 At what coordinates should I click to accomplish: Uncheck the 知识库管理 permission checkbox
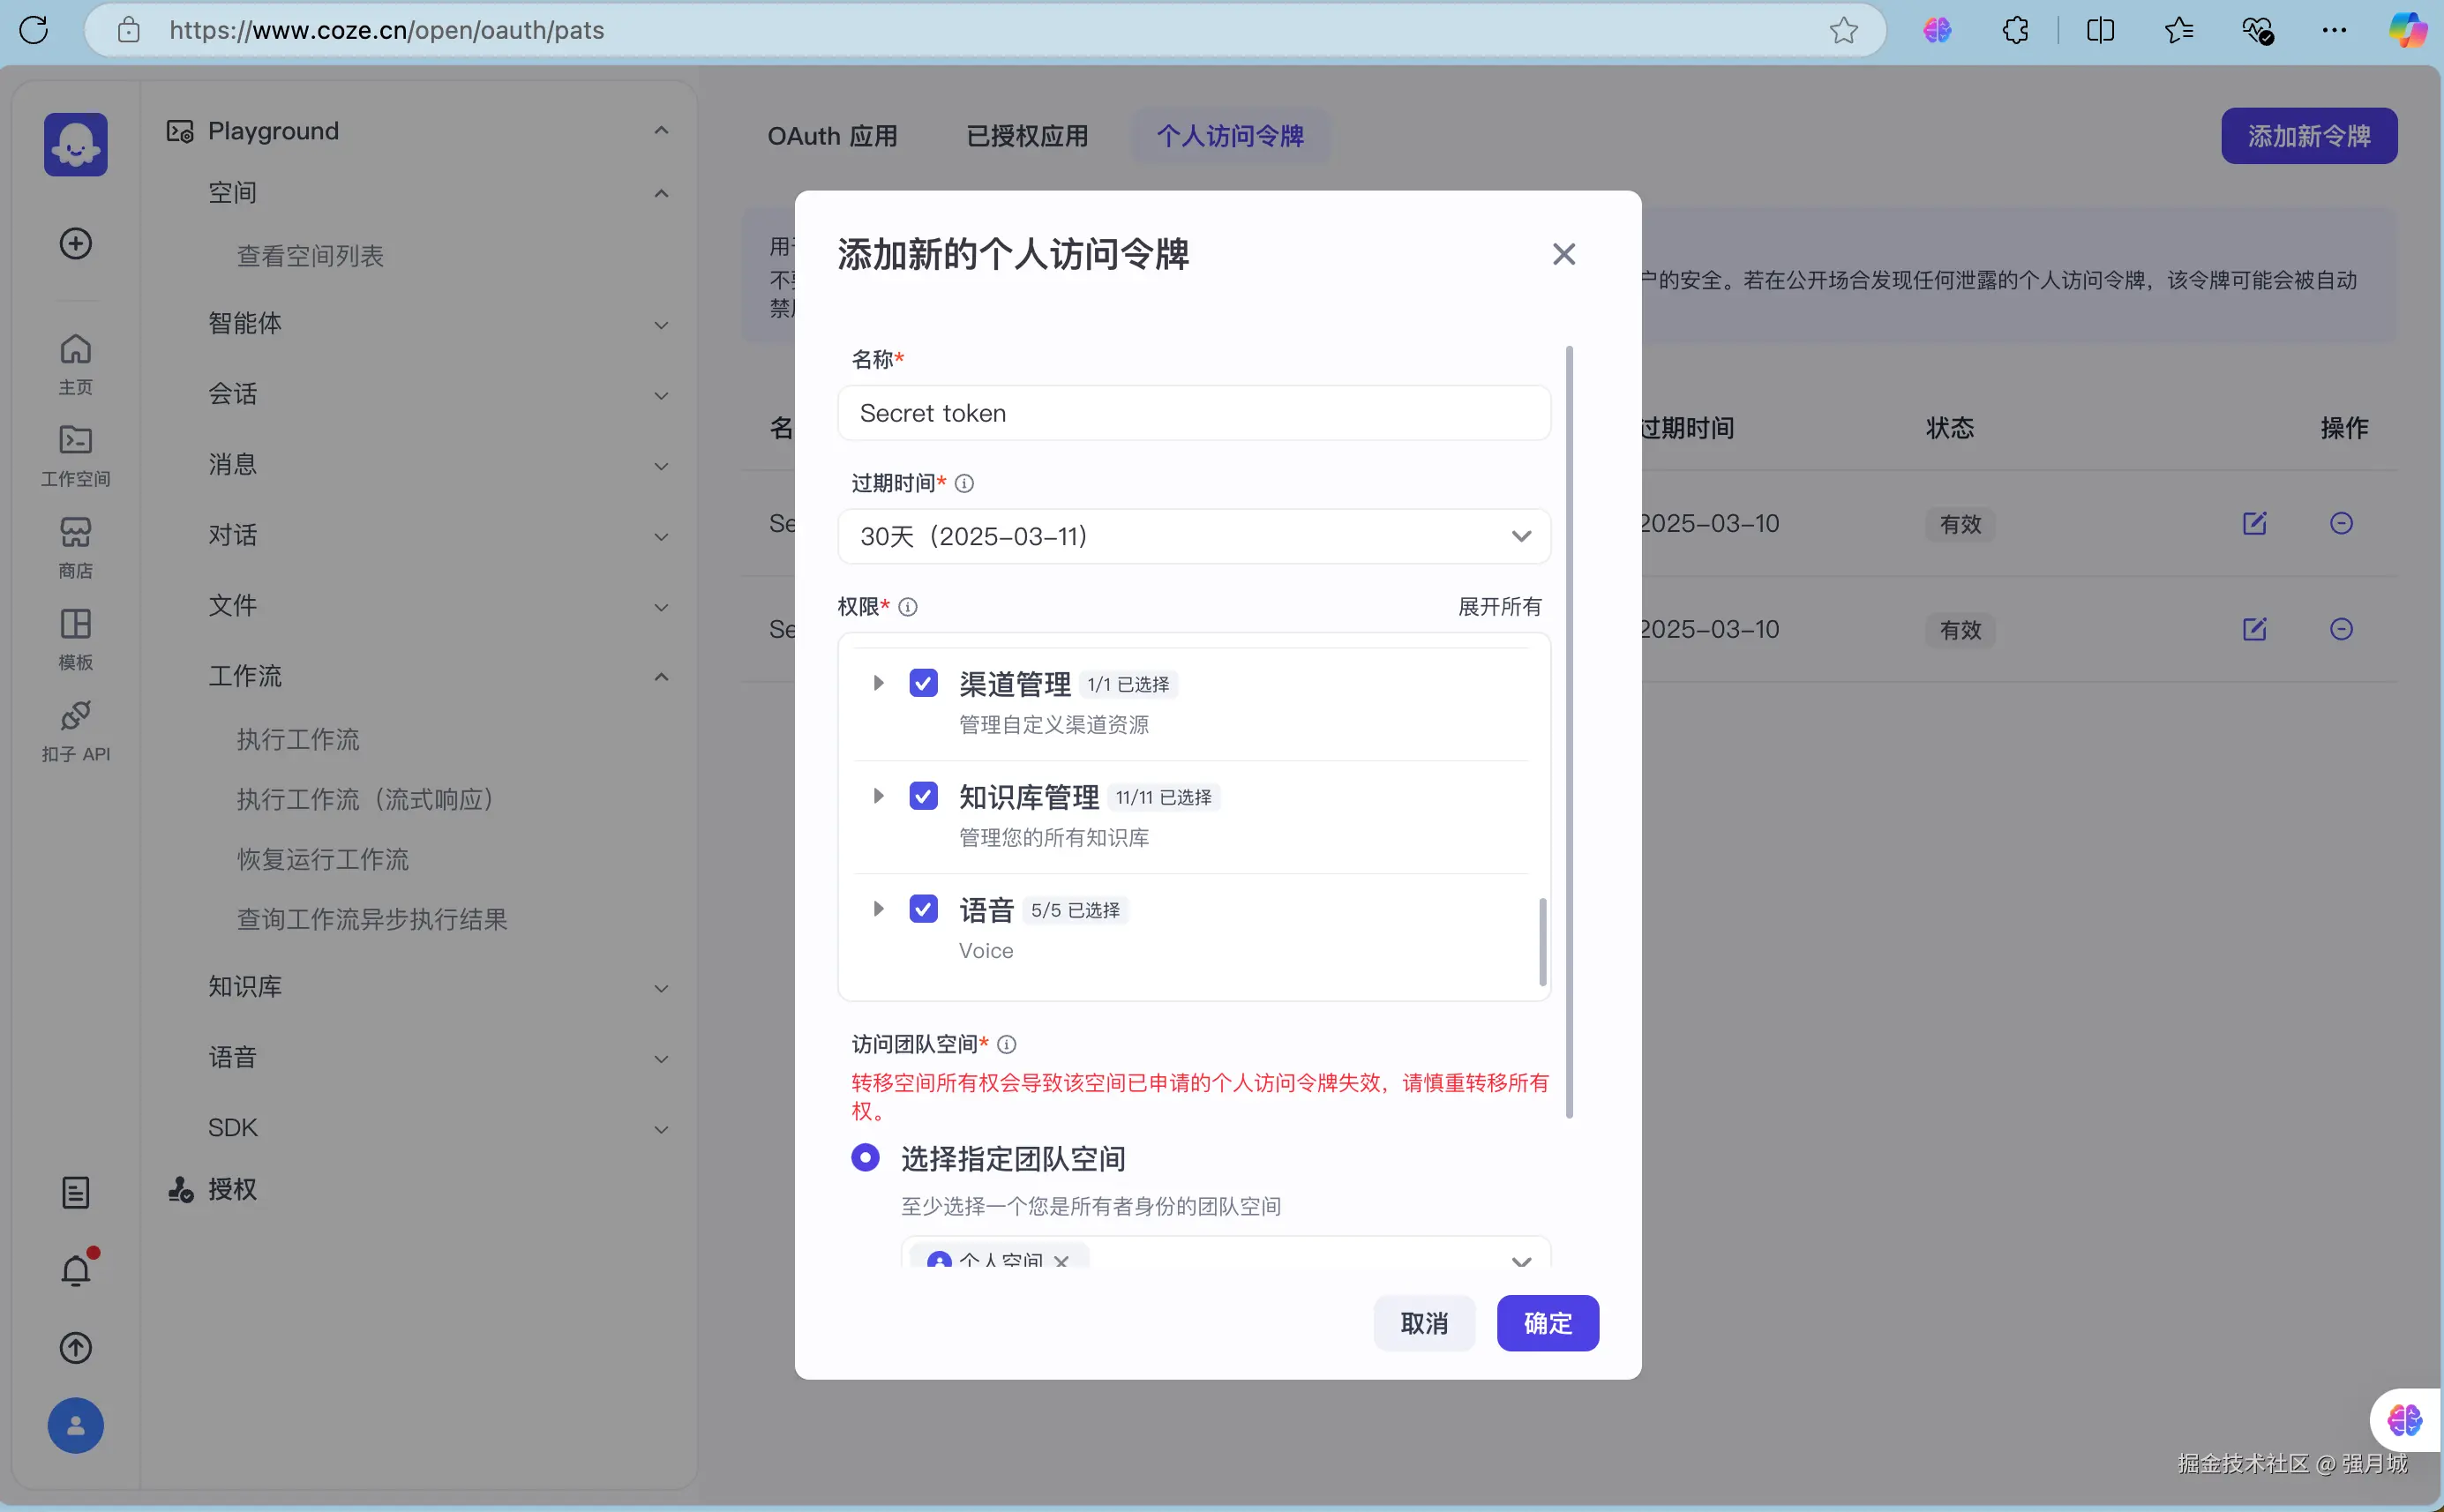[x=923, y=796]
